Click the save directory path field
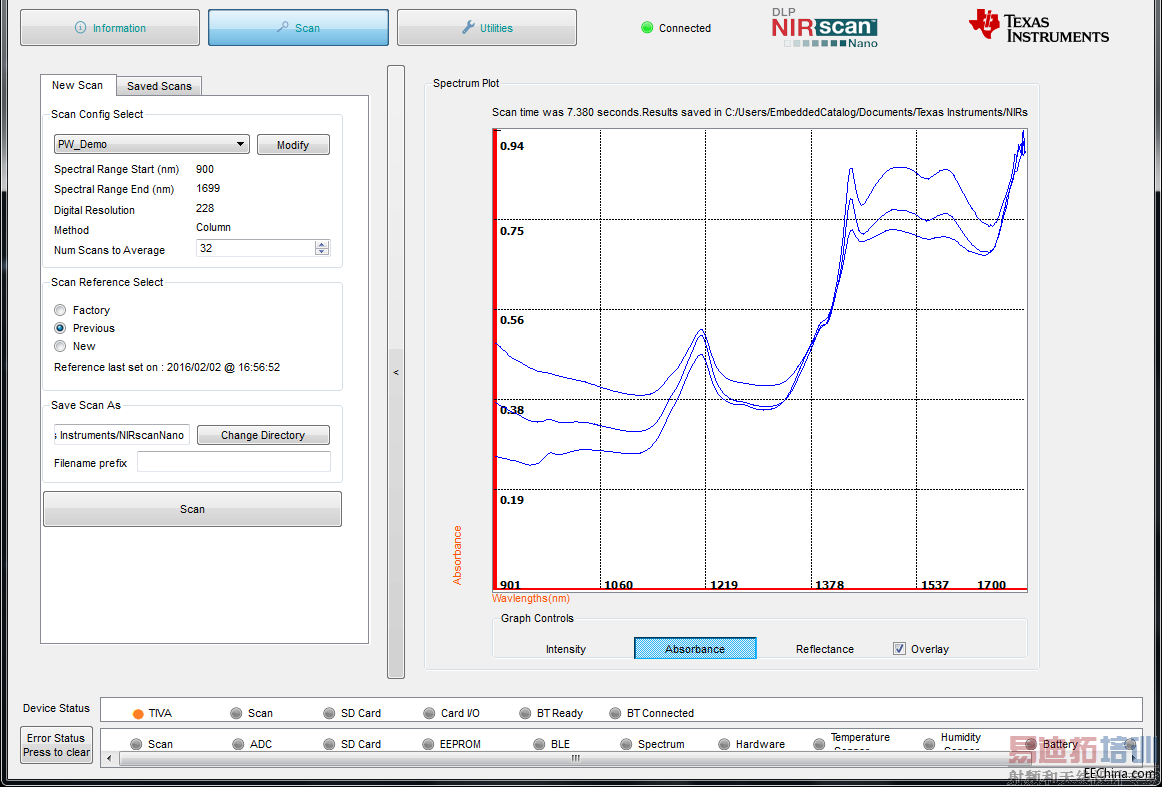The image size is (1162, 787). point(122,435)
